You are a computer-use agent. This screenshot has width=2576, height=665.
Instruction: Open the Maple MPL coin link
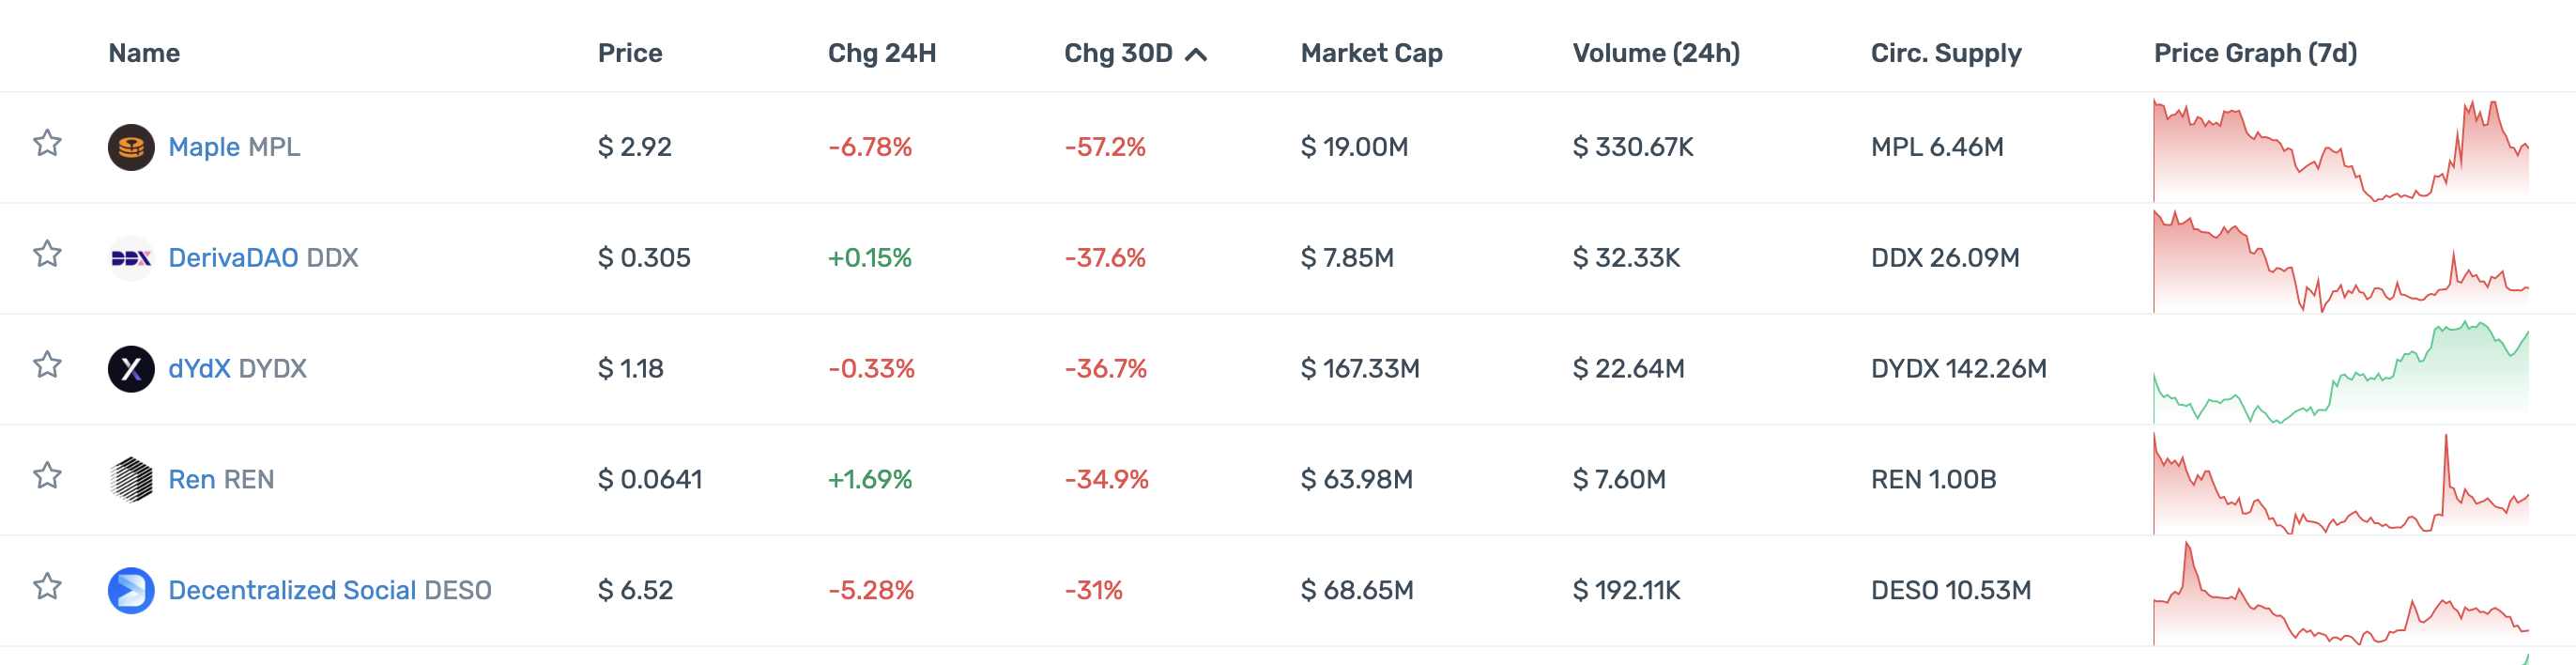[x=234, y=147]
